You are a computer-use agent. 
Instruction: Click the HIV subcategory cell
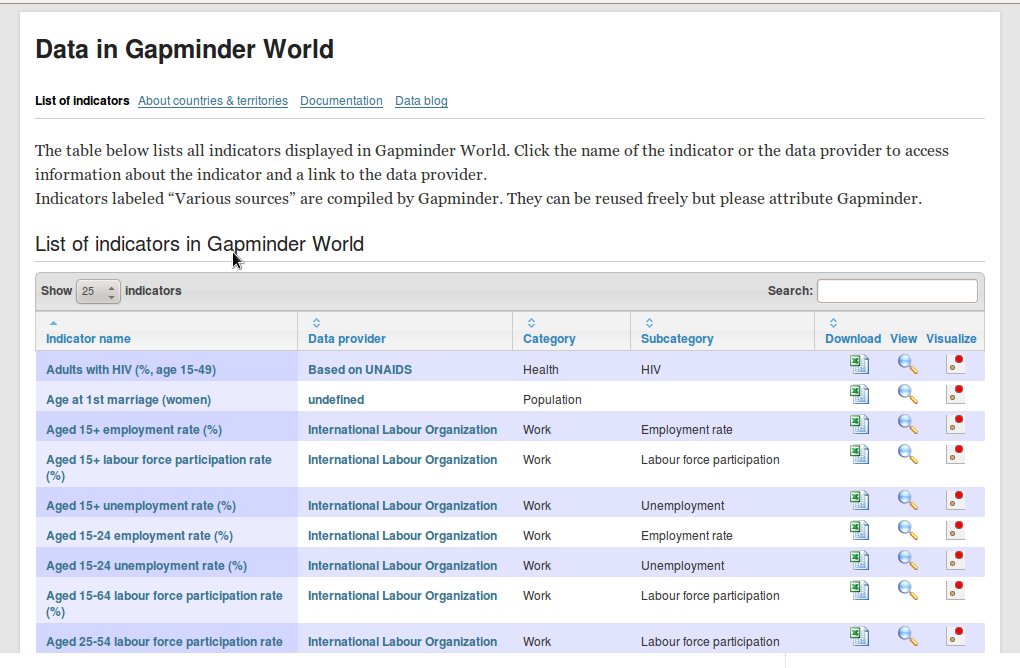722,366
